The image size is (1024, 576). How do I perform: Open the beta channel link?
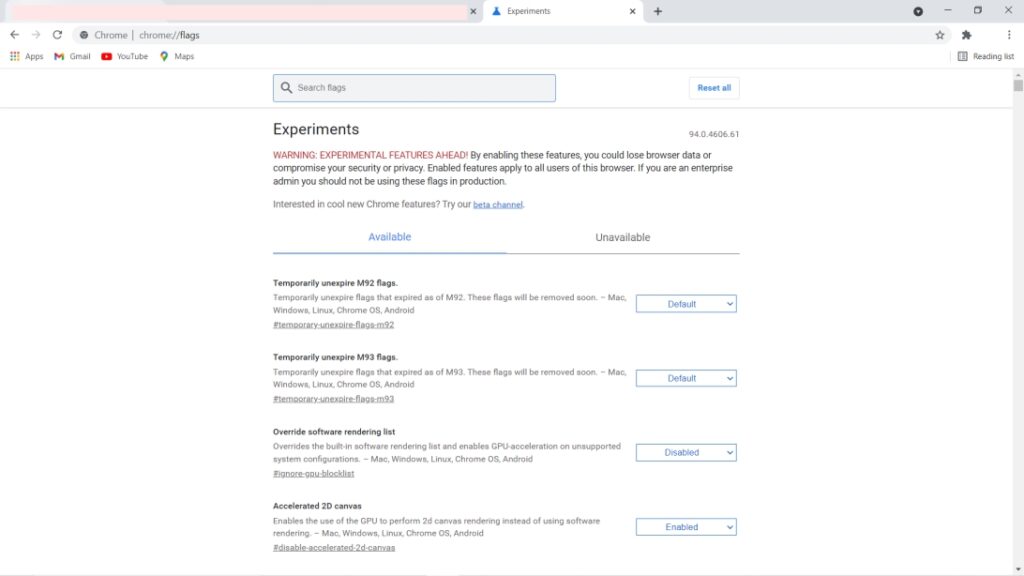point(498,204)
